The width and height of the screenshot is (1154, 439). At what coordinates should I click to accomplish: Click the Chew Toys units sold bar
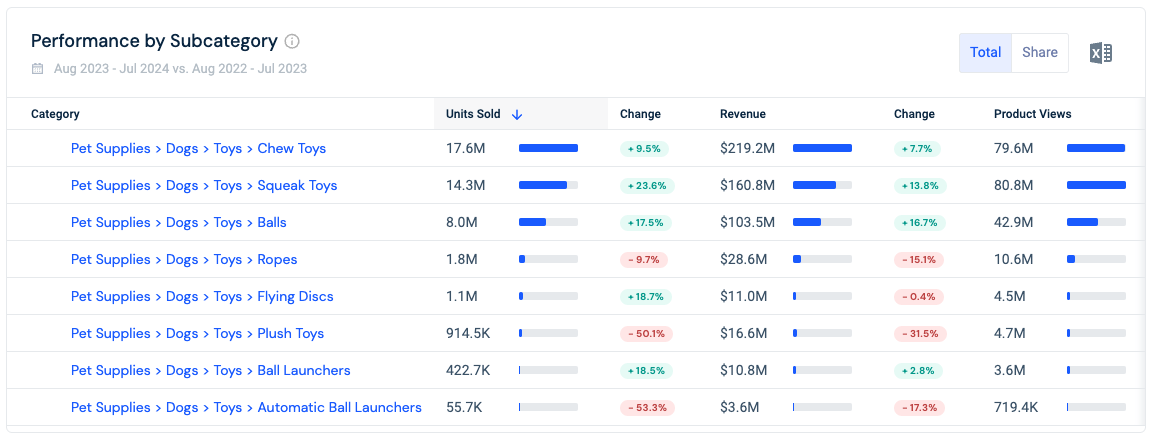pyautogui.click(x=548, y=148)
